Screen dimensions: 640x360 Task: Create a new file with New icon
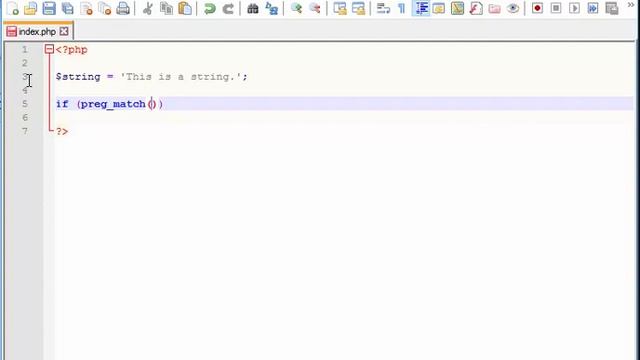pyautogui.click(x=13, y=8)
